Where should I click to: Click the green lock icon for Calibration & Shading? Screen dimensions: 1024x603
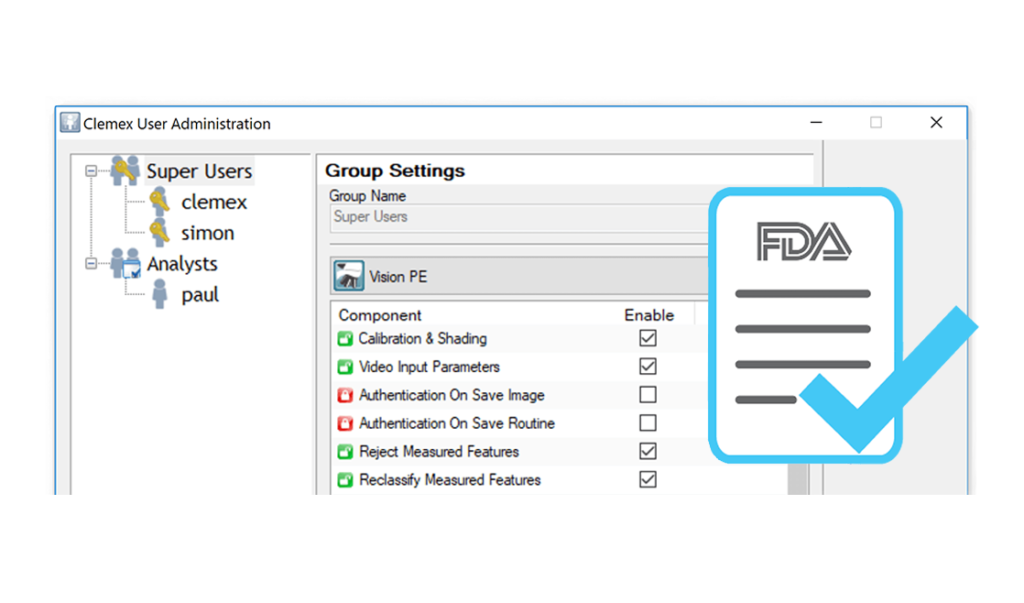pyautogui.click(x=345, y=339)
